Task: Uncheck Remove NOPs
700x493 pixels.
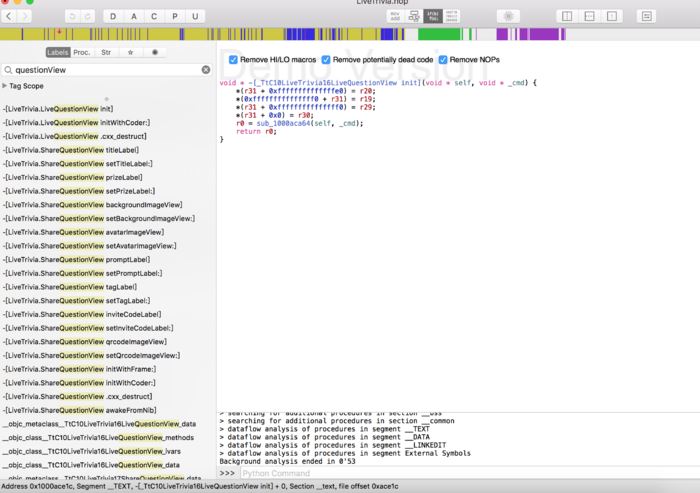Action: (443, 60)
